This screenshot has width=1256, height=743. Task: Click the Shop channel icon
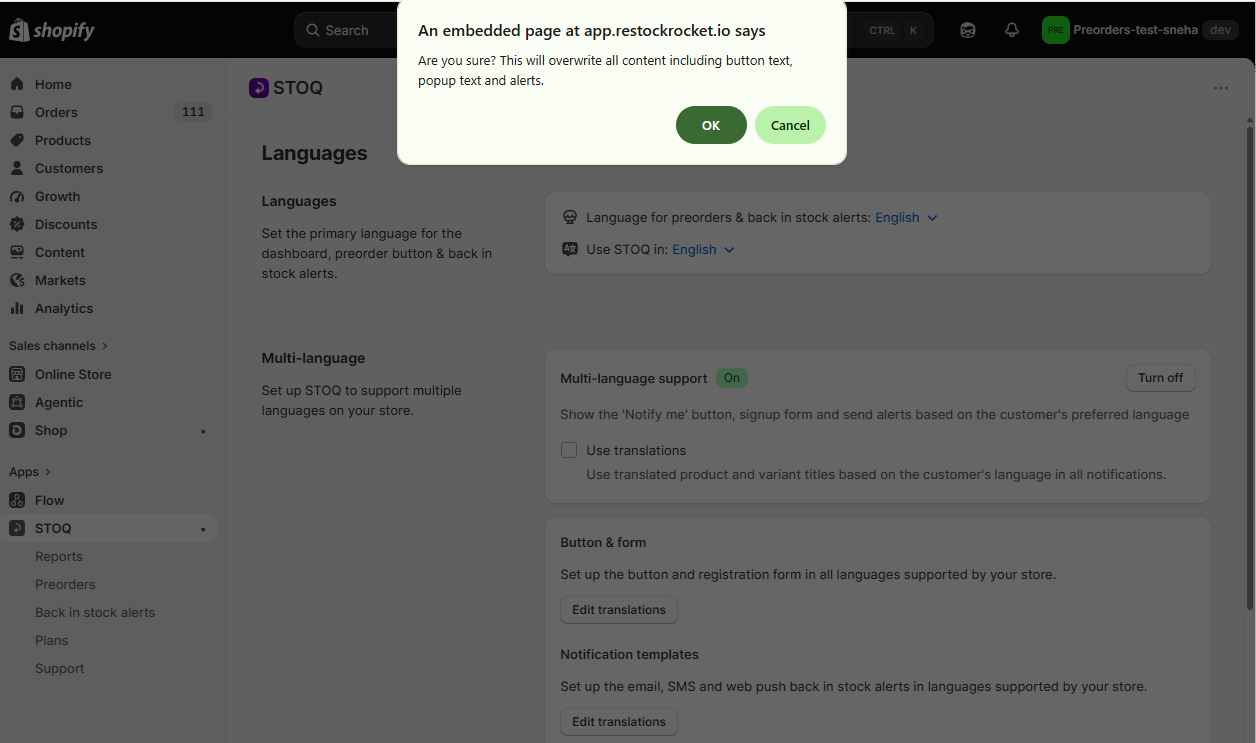[x=17, y=430]
